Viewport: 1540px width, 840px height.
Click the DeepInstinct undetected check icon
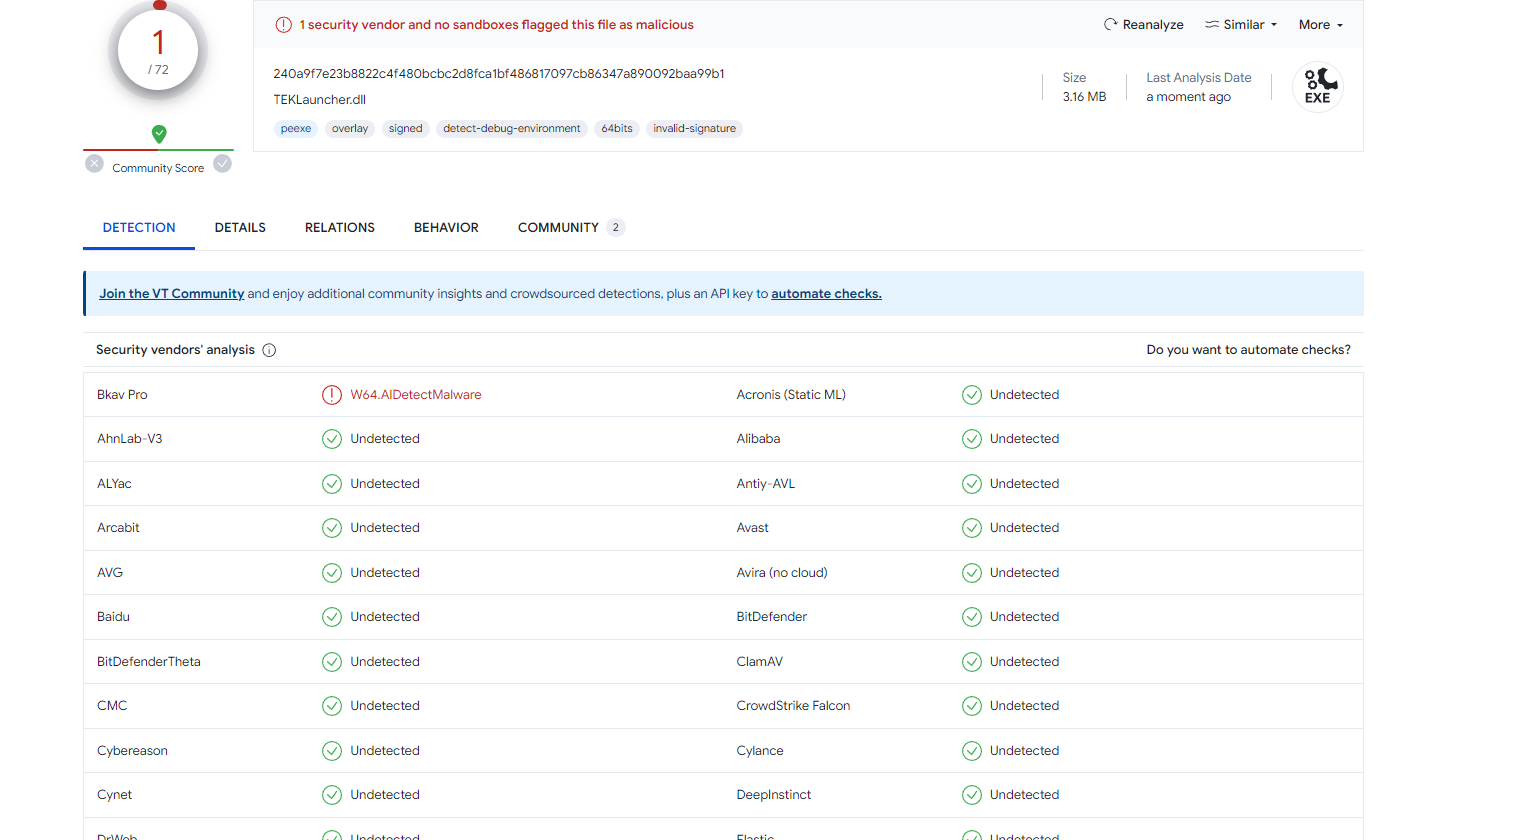pyautogui.click(x=972, y=795)
